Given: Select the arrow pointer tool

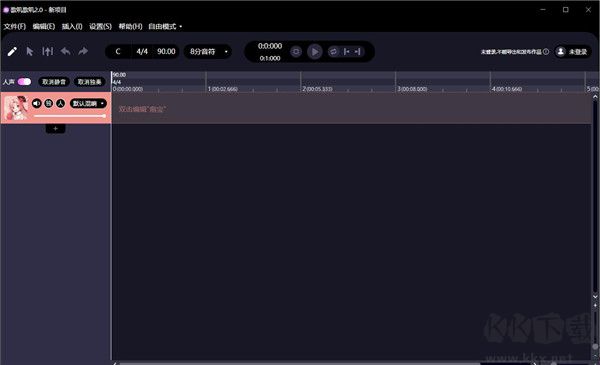Looking at the screenshot, I should [30, 51].
